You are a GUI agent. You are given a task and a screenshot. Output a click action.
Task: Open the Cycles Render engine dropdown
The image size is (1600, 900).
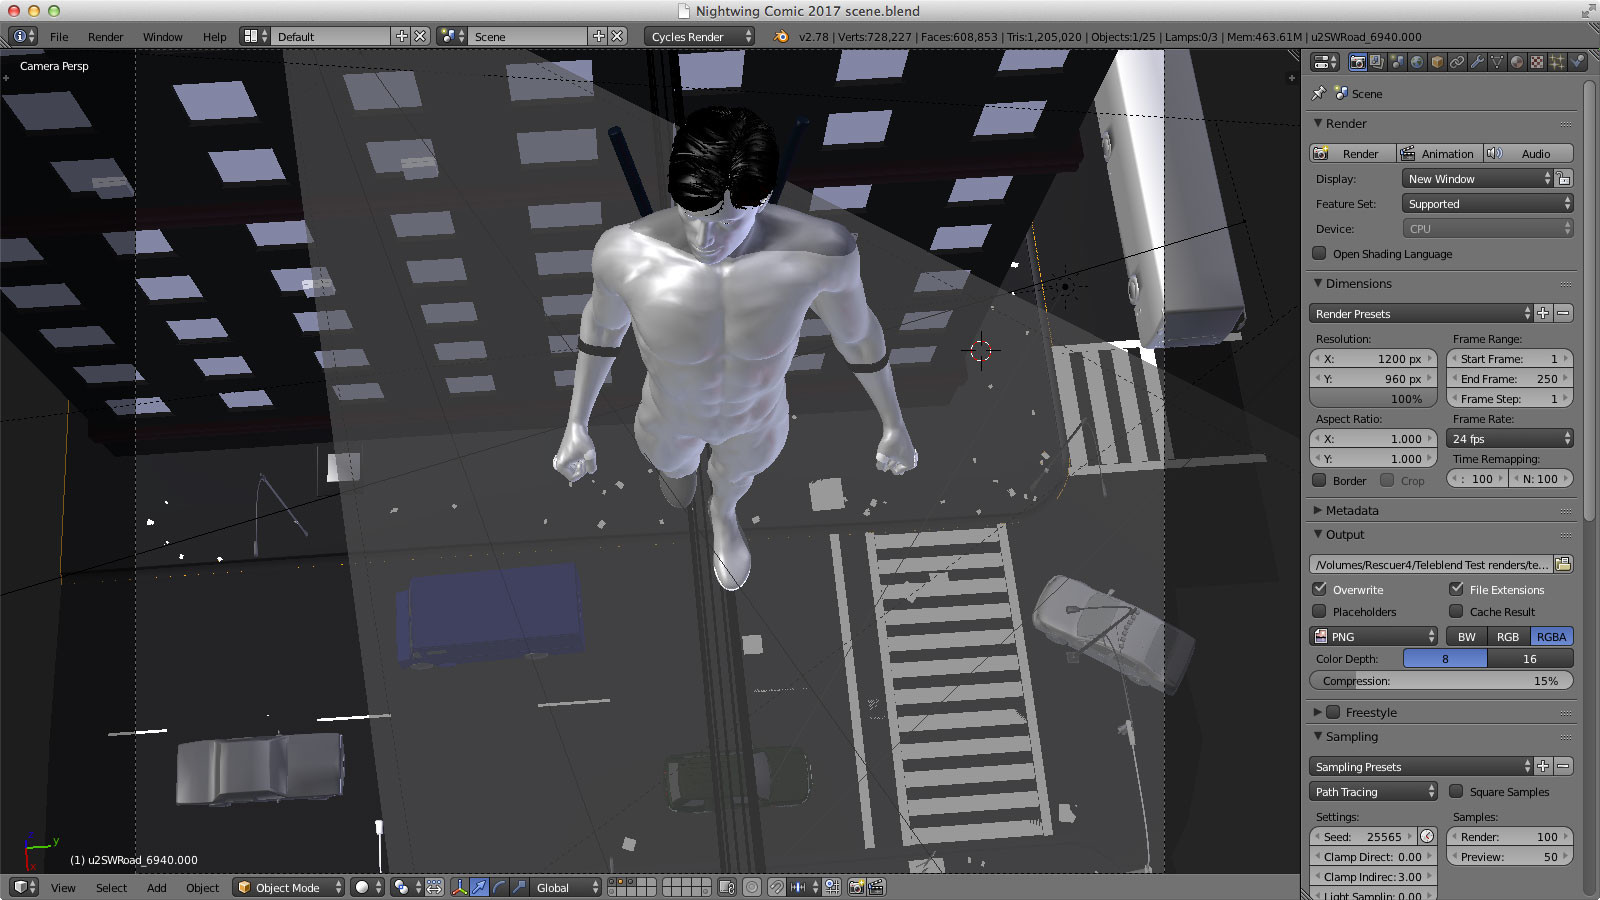pyautogui.click(x=700, y=36)
